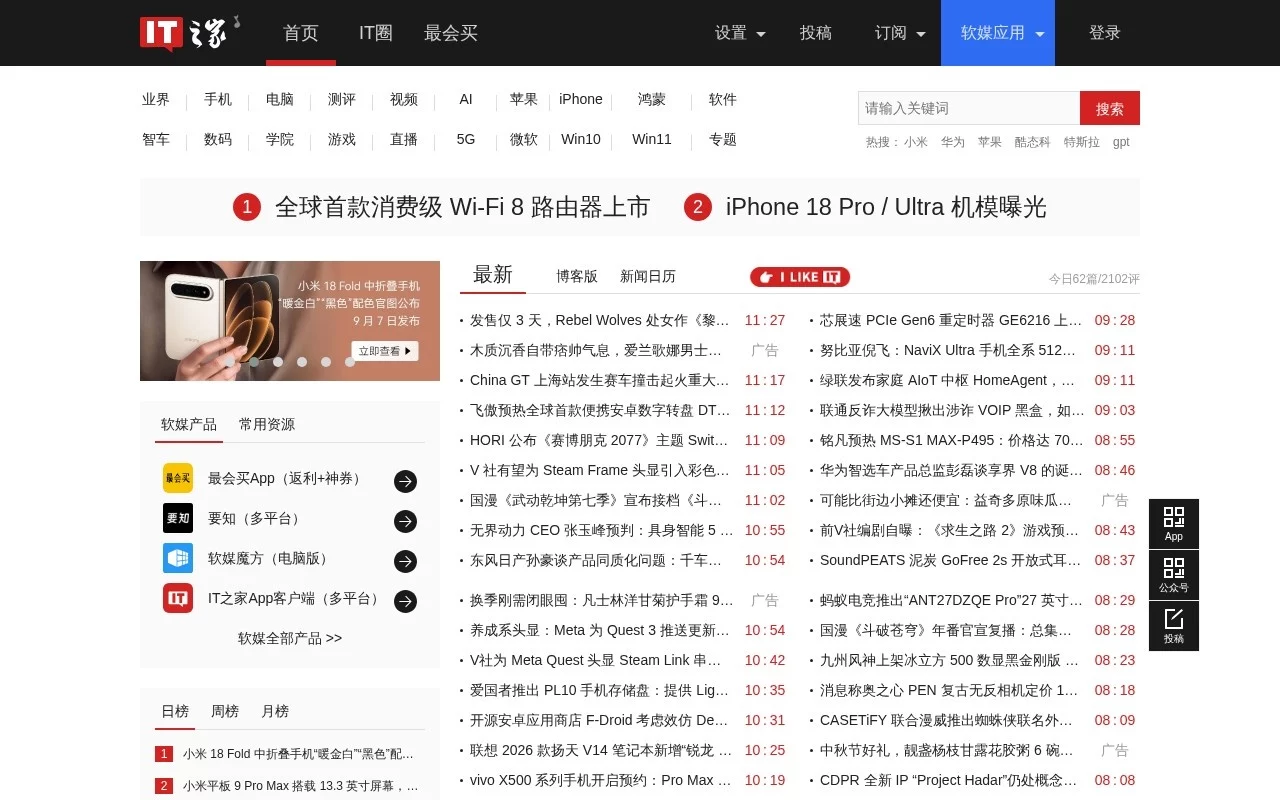Click arrow beside 要知（多平台）
Viewport: 1280px width, 800px height.
pos(405,521)
